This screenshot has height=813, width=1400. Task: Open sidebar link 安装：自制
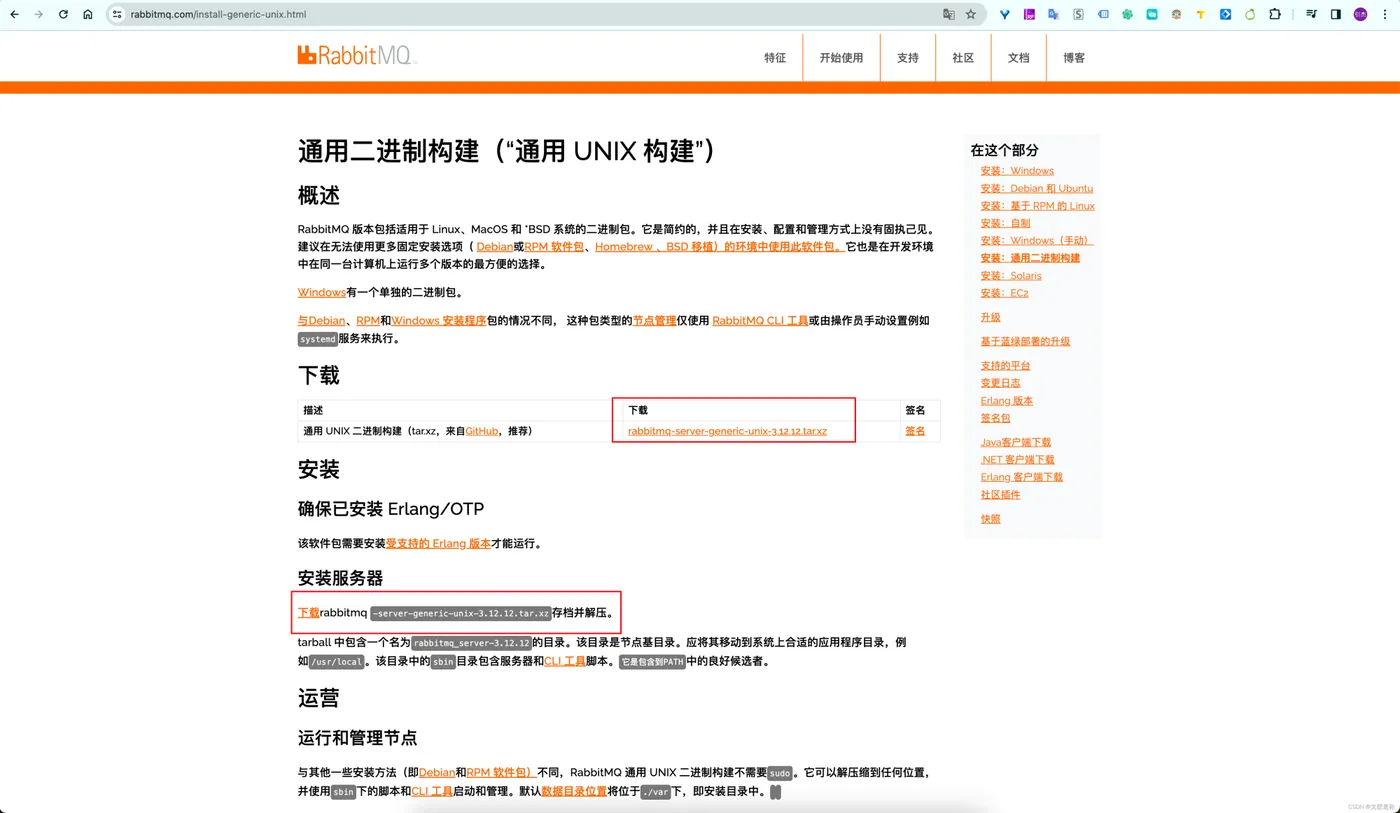pyautogui.click(x=1005, y=223)
